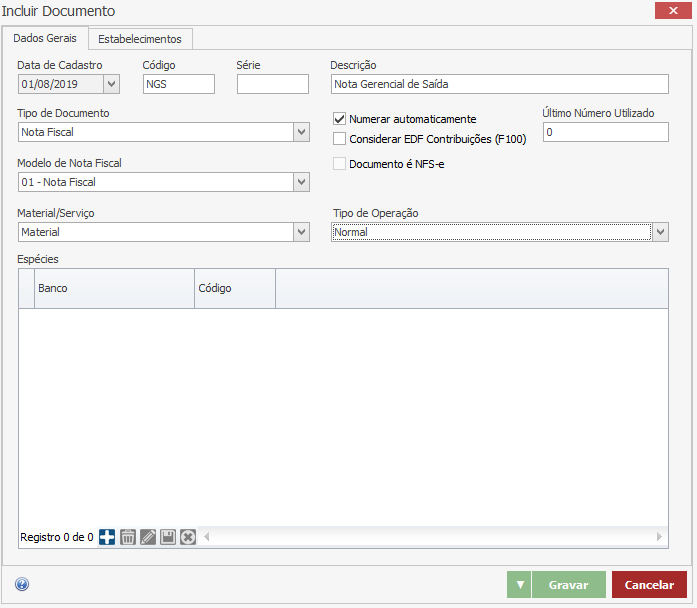Image resolution: width=697 pixels, height=608 pixels.
Task: Click the grid horizontal scrollbar track
Action: tap(430, 537)
